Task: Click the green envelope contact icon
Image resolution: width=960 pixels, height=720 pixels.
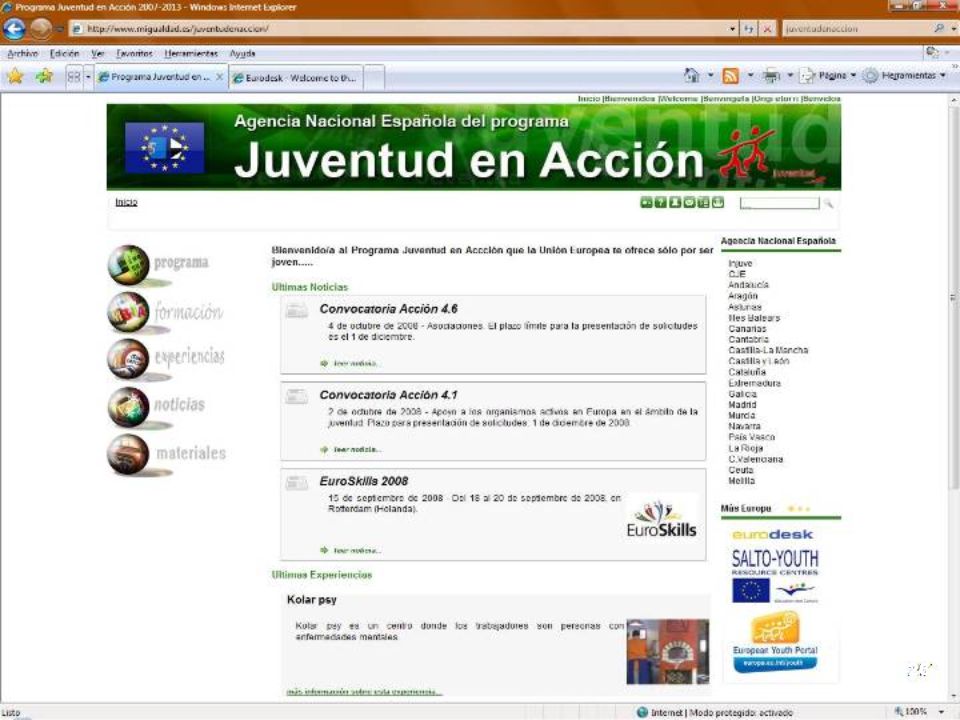Action: 689,203
